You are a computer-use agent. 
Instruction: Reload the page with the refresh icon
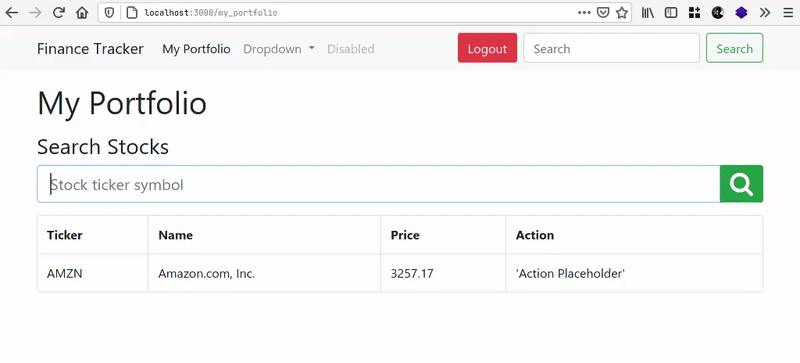pos(59,13)
